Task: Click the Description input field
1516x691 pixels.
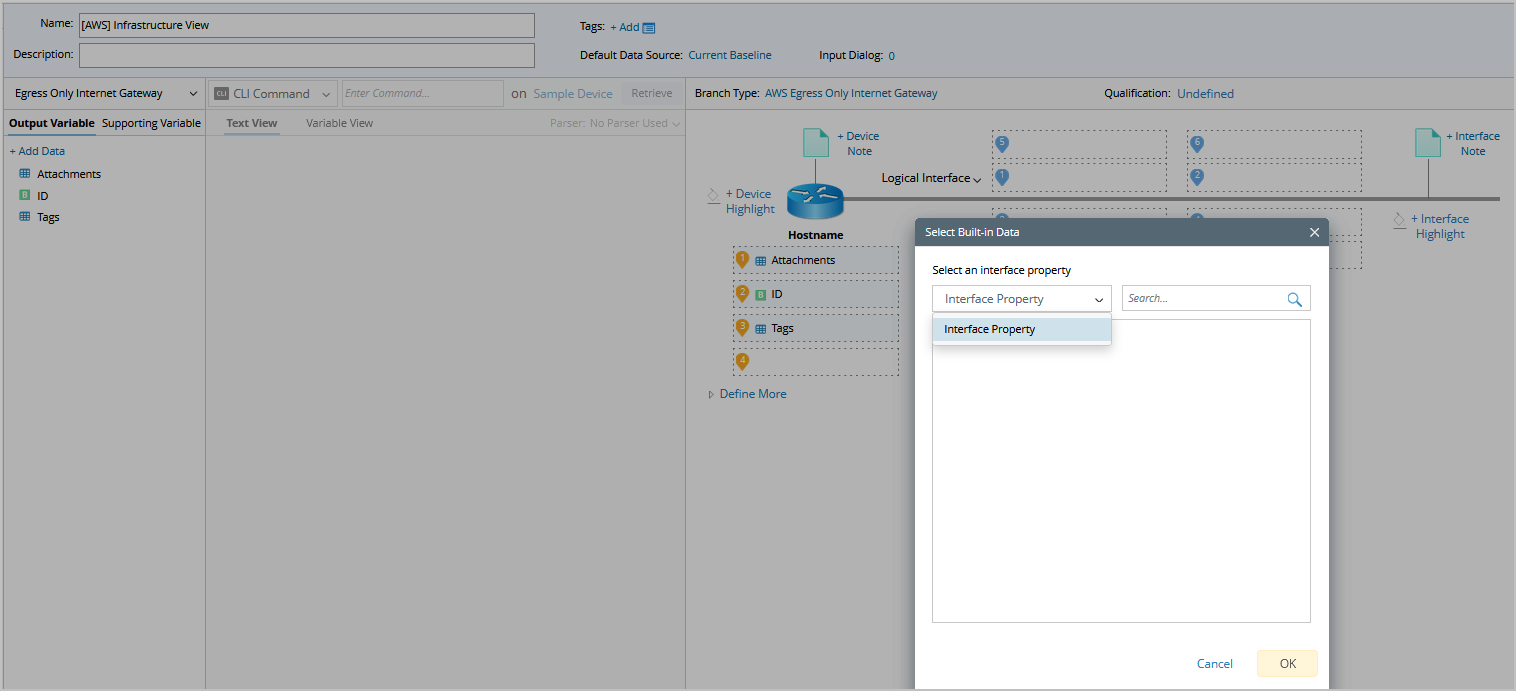Action: coord(306,55)
